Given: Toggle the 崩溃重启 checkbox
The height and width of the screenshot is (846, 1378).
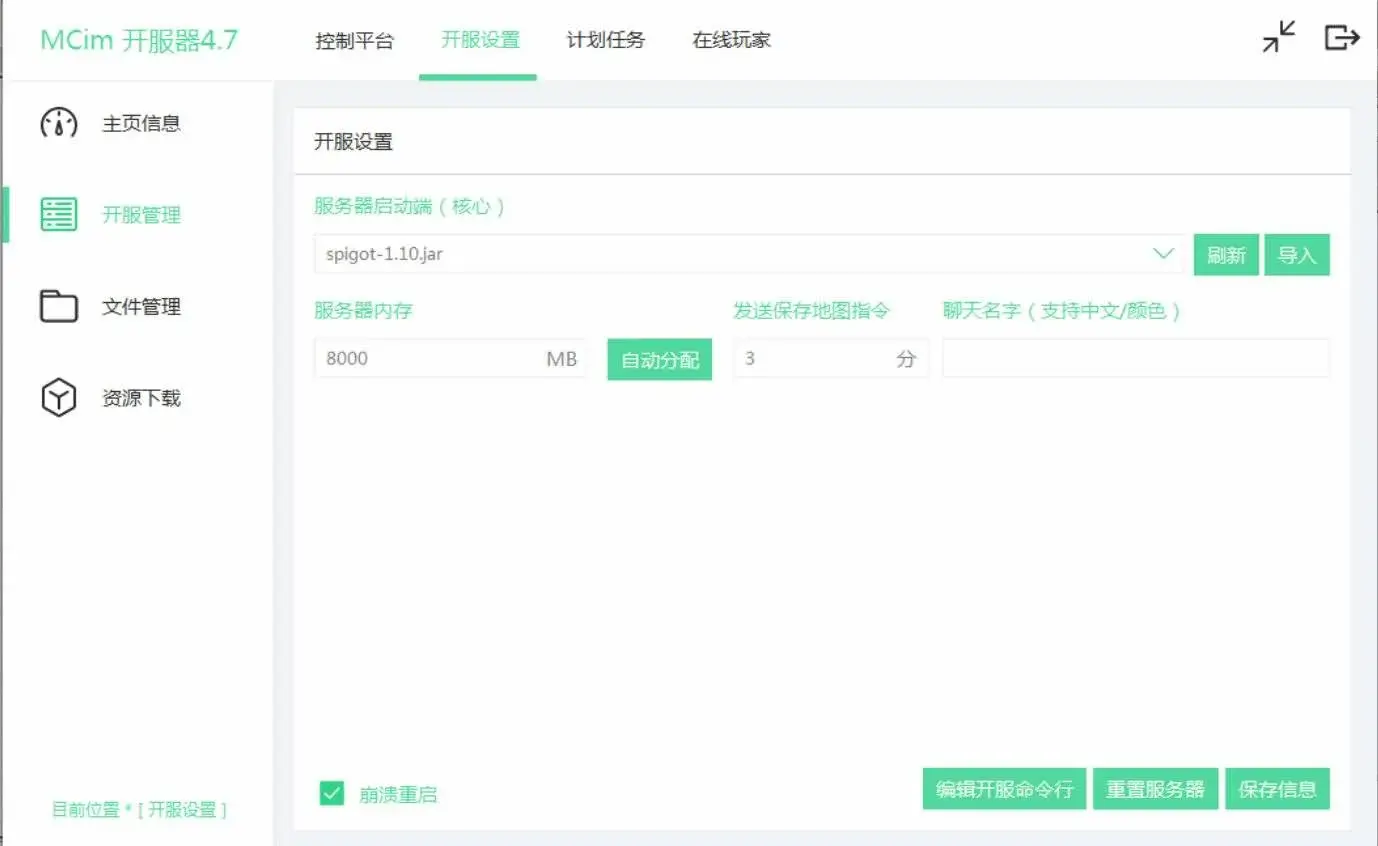Looking at the screenshot, I should coord(332,794).
